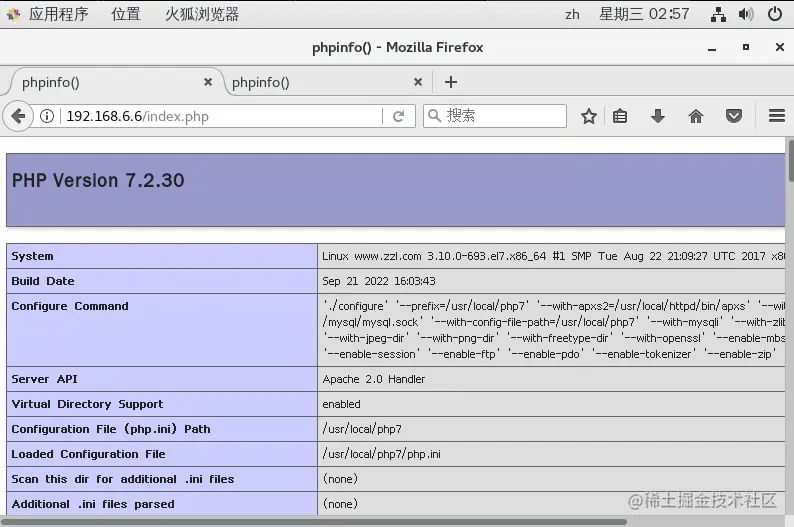Open the Firefox hamburger menu

pos(776,116)
